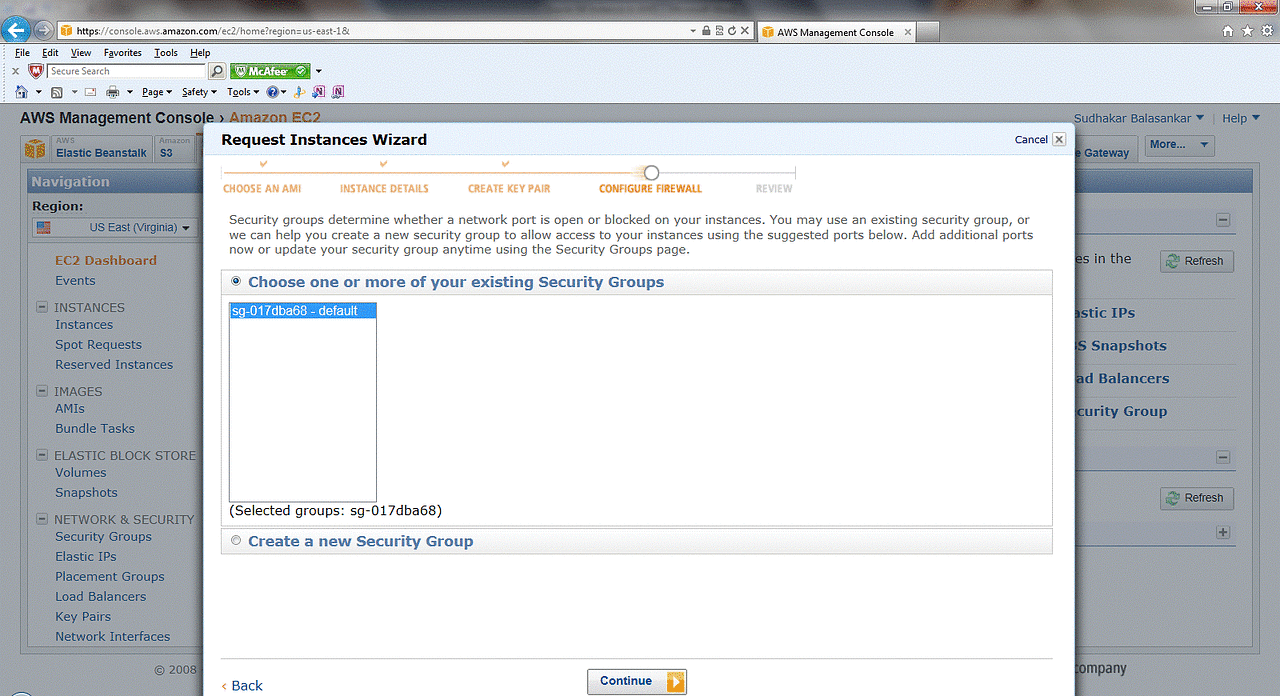Open the Amazon S3 service tab
This screenshot has width=1280, height=696.
174,148
